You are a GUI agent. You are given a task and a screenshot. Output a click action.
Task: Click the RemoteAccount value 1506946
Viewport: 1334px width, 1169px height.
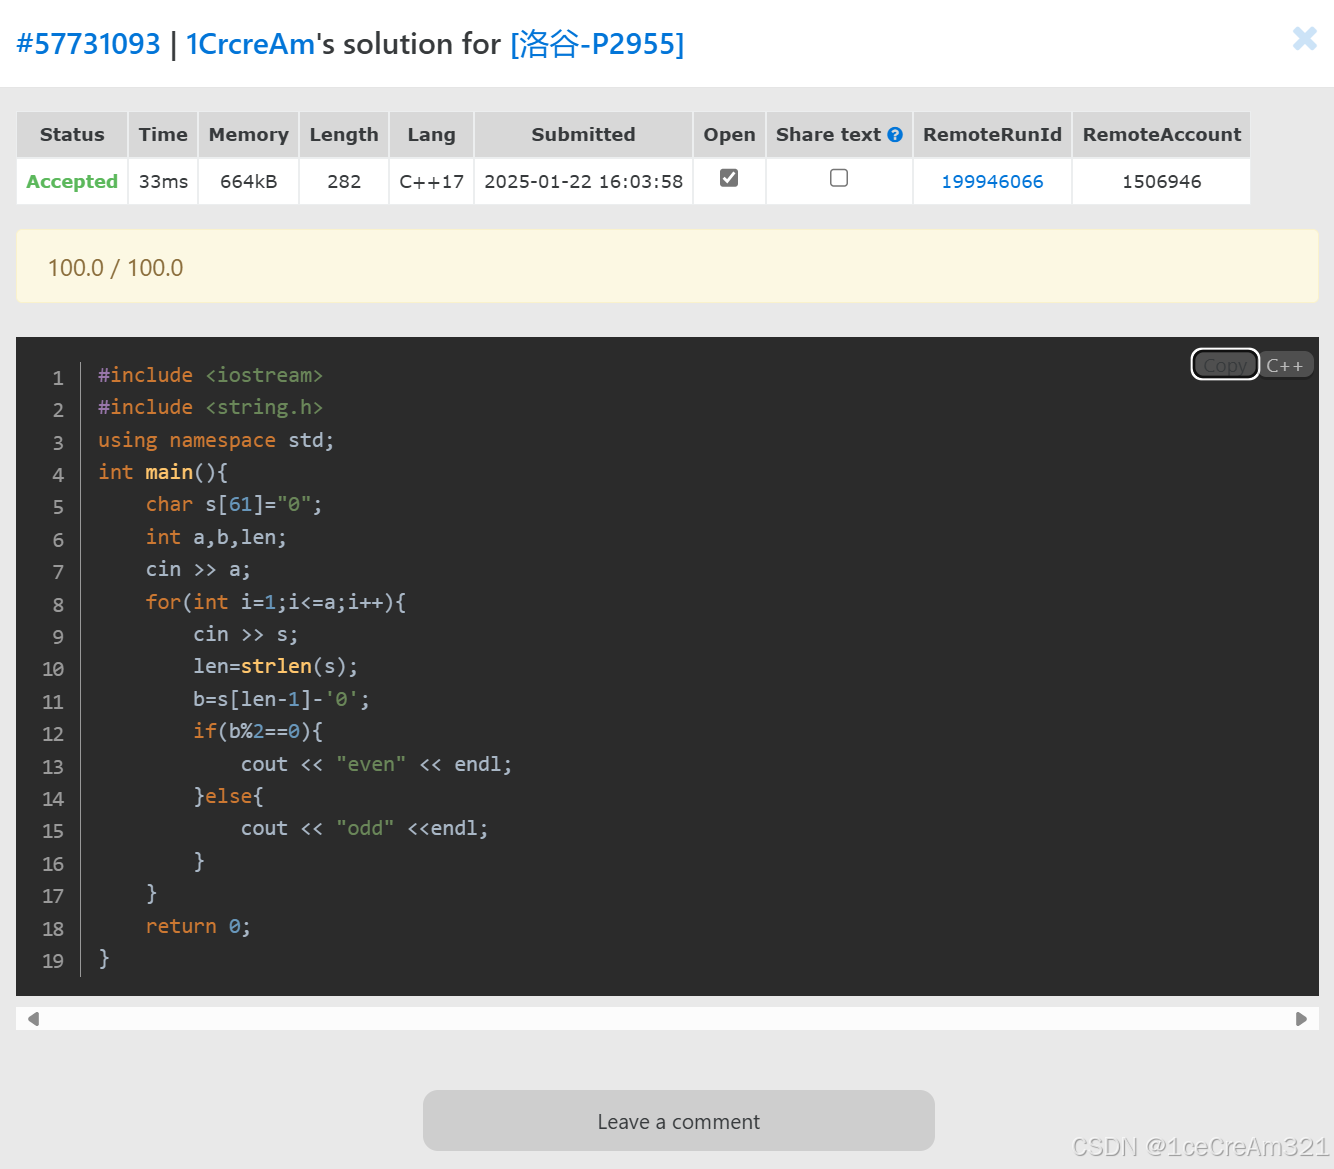click(1160, 181)
